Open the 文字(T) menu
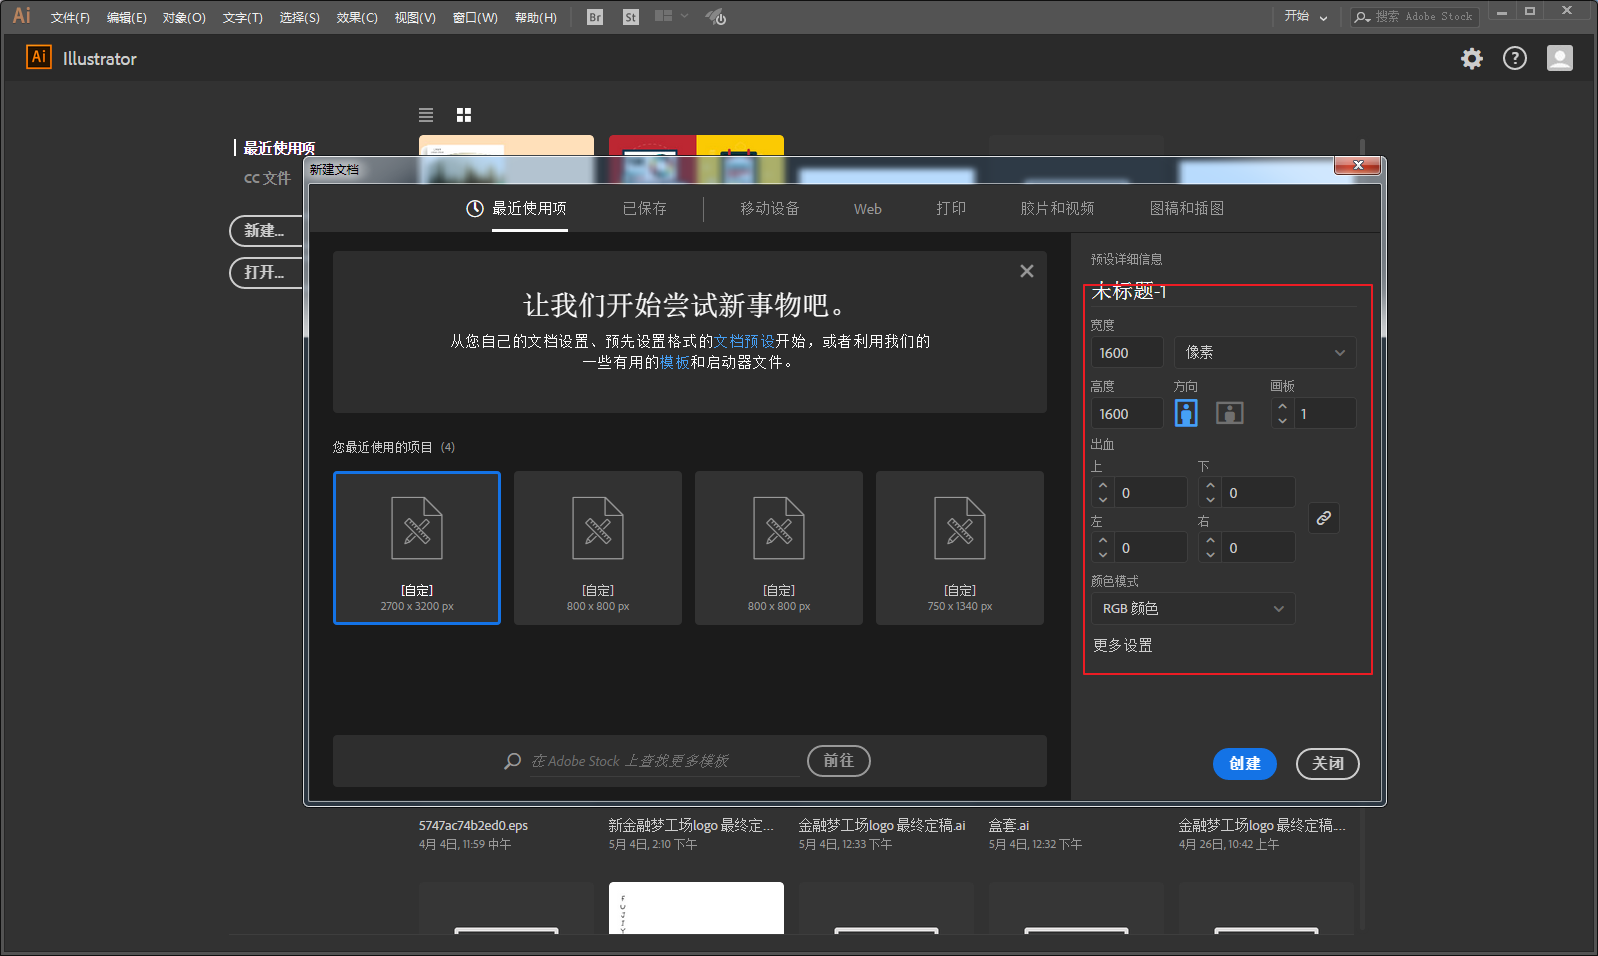Screen dimensions: 1598x956 (x=242, y=17)
